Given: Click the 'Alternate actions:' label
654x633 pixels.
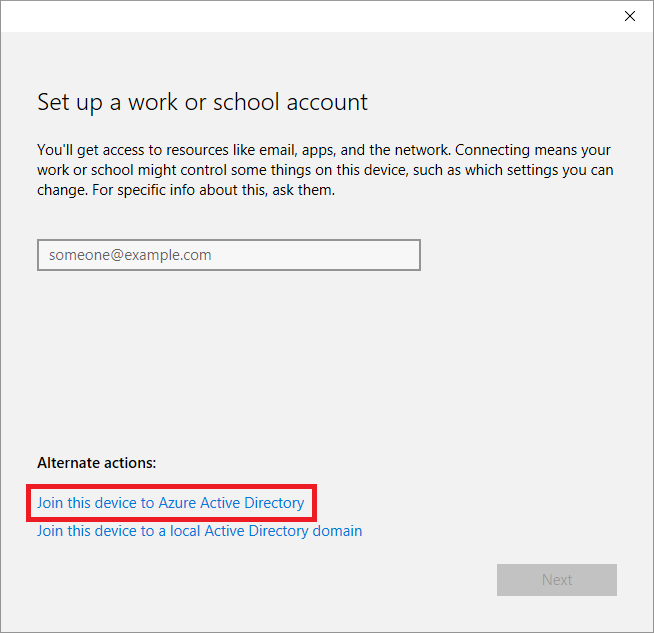Looking at the screenshot, I should 97,463.
